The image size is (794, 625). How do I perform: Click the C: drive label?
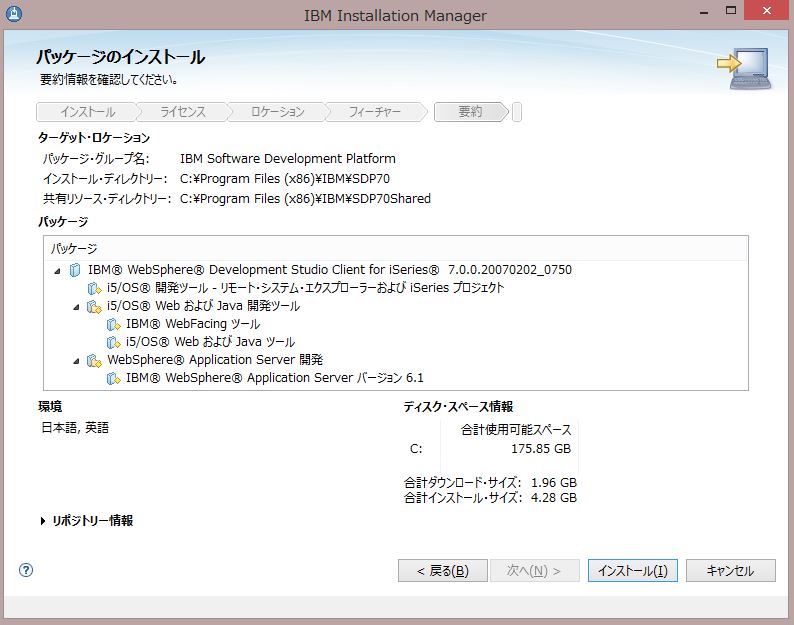416,449
